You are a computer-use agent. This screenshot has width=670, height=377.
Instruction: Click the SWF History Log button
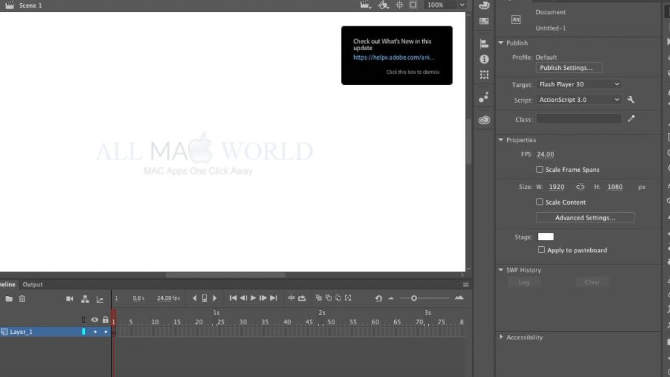pyautogui.click(x=524, y=283)
